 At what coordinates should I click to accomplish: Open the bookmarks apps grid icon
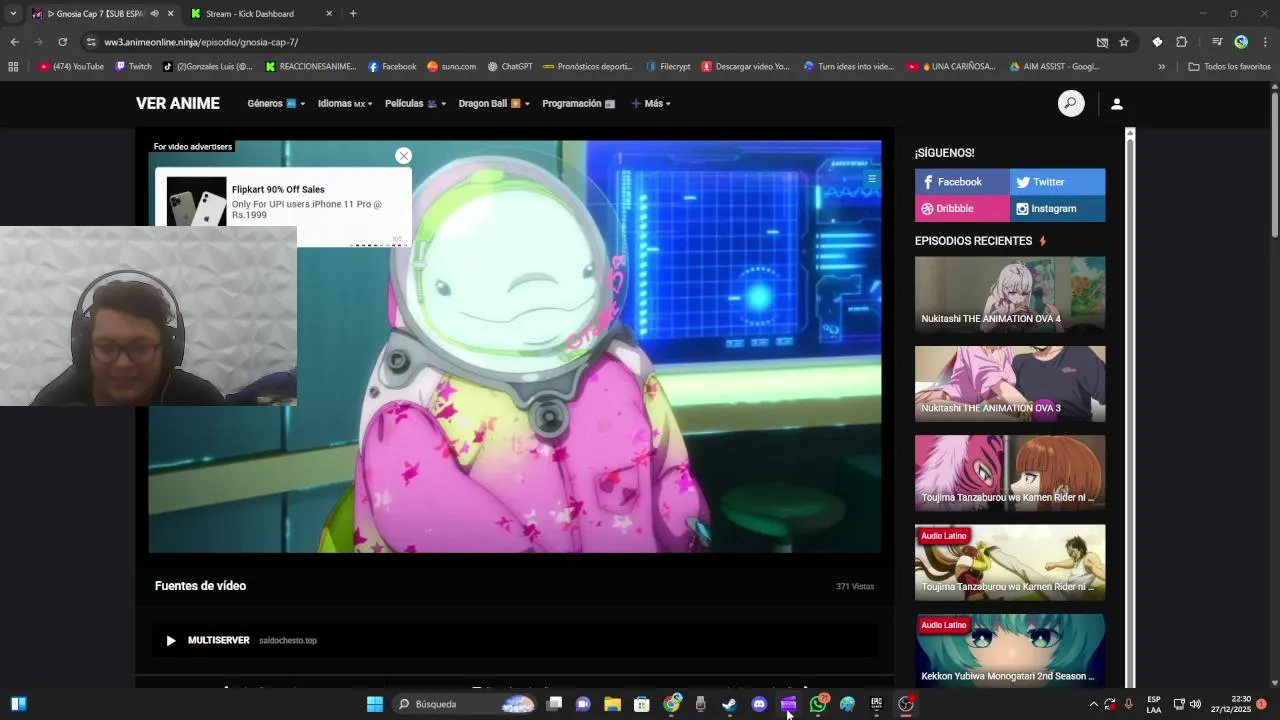[13, 67]
